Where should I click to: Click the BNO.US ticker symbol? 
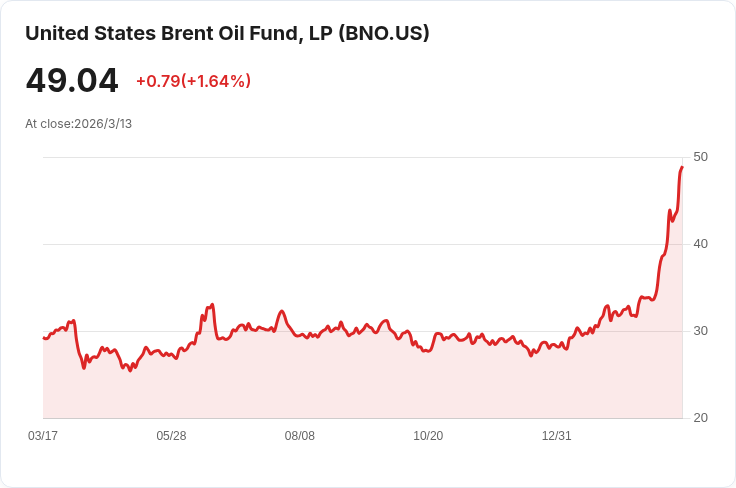click(384, 33)
